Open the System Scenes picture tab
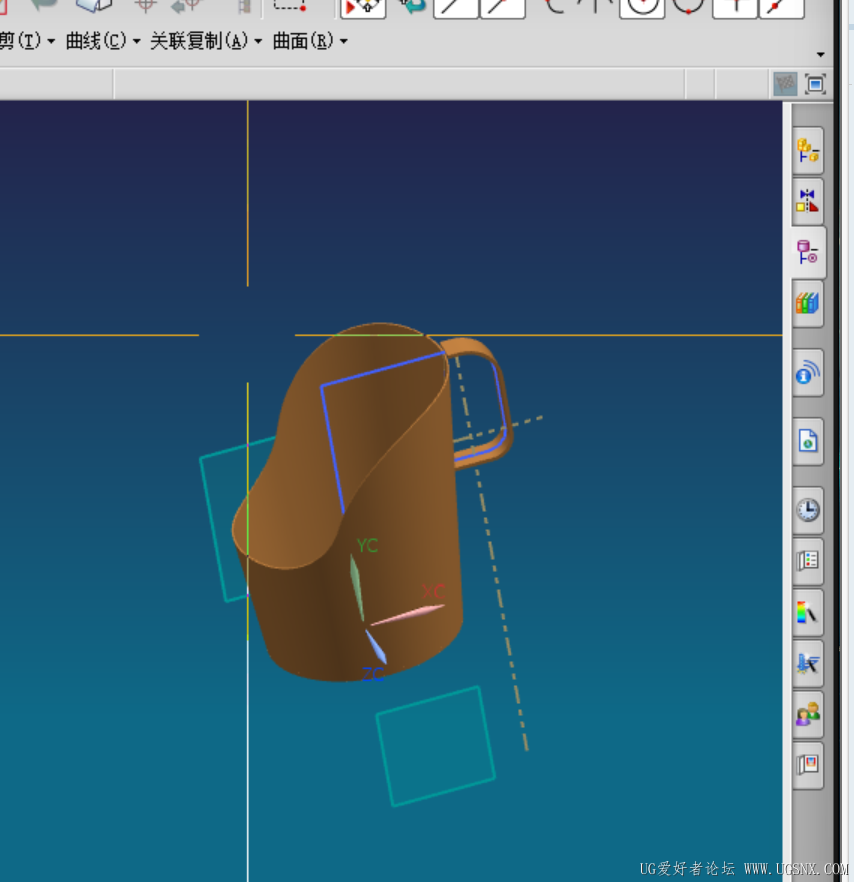This screenshot has height=882, width=854. [808, 765]
